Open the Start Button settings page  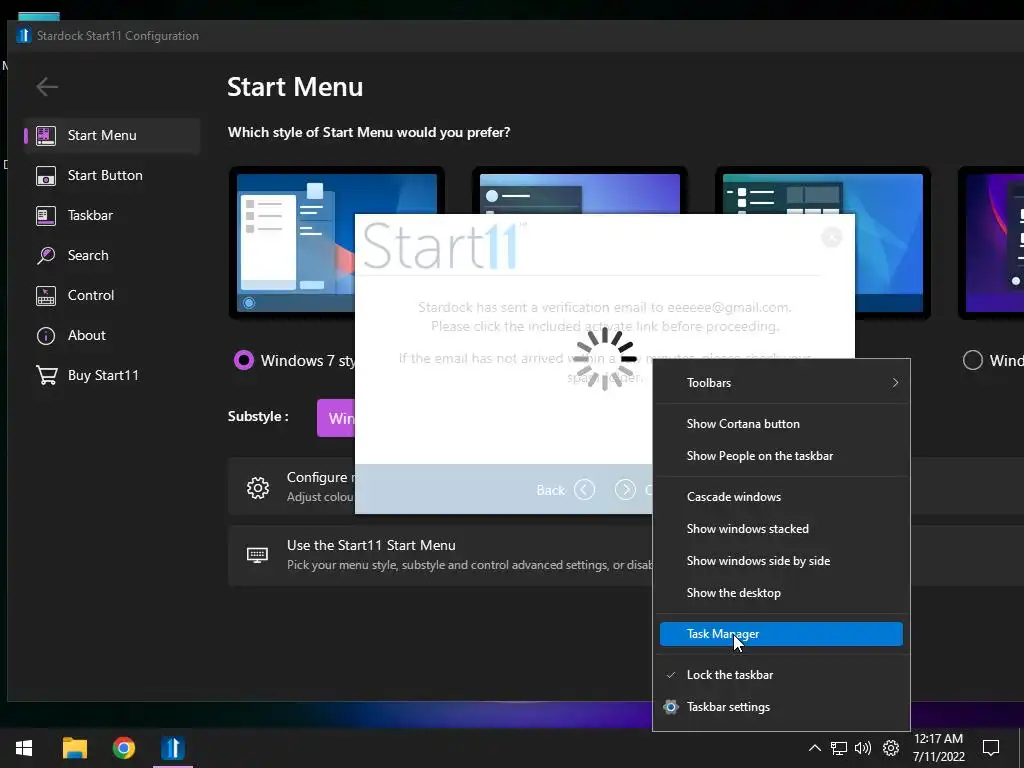[x=112, y=175]
